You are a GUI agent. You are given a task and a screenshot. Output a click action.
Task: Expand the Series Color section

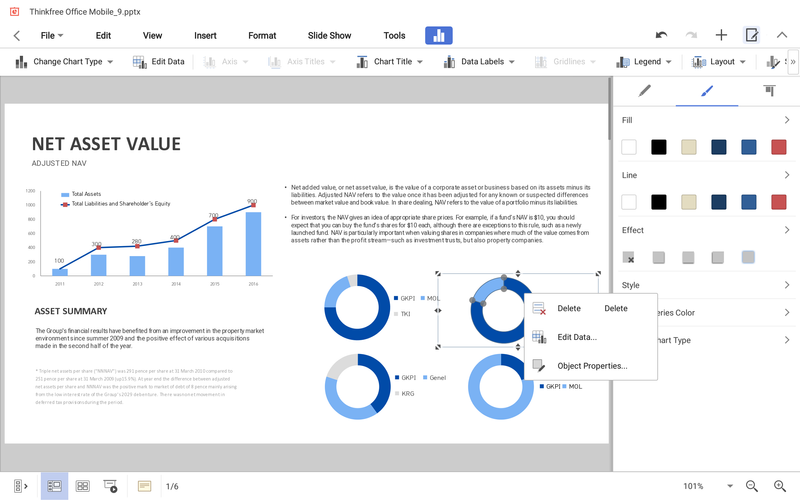724,313
